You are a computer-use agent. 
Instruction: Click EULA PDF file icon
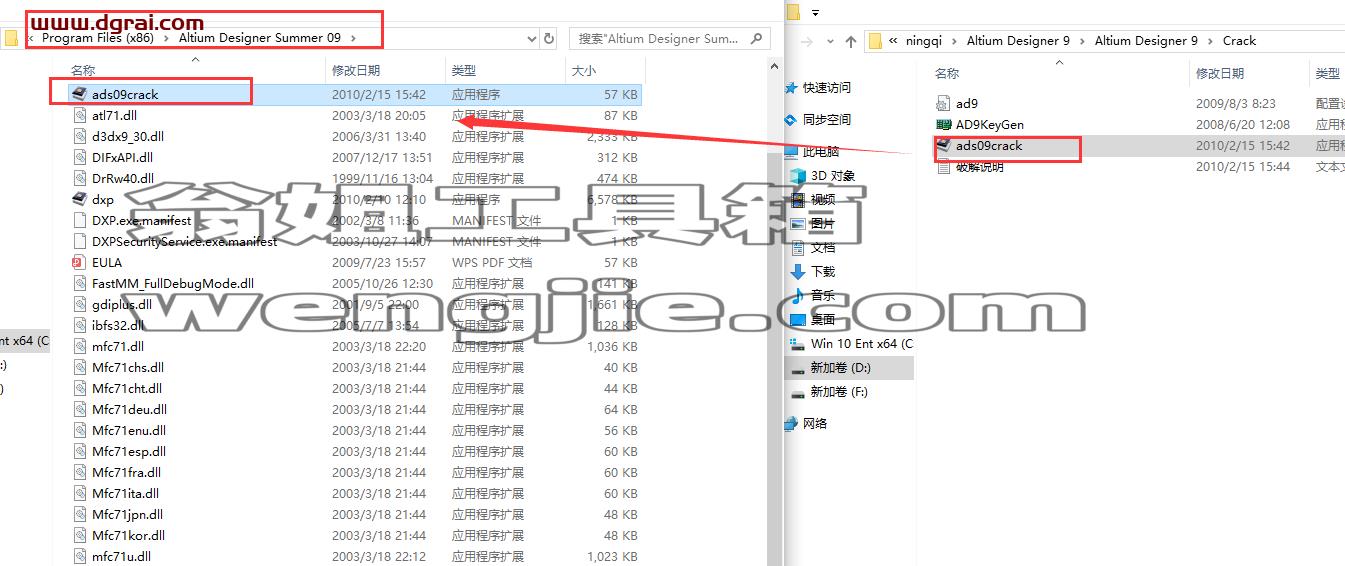click(80, 262)
